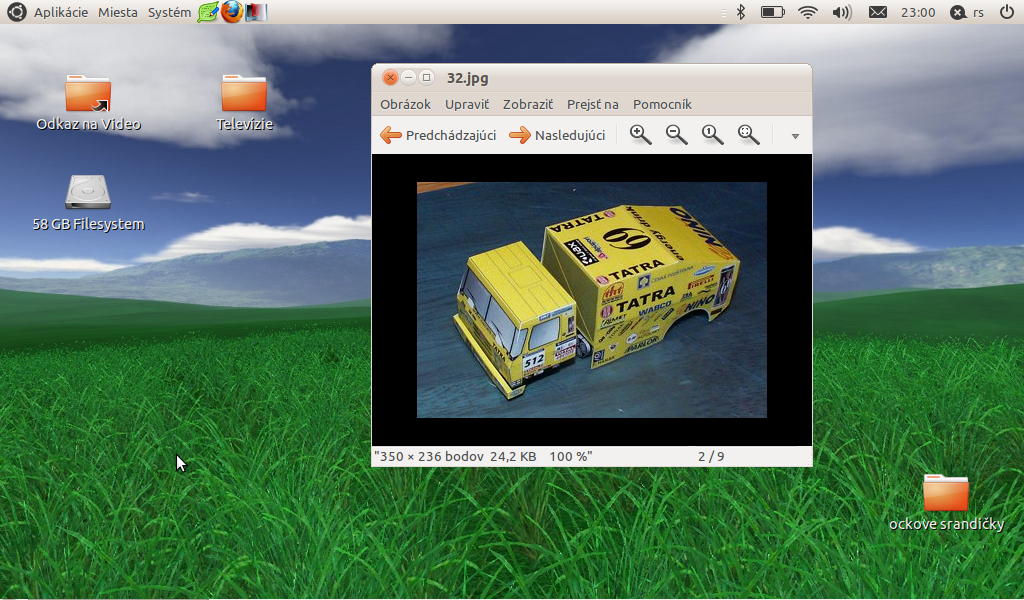Launch Firefox from the top panel

[x=231, y=12]
